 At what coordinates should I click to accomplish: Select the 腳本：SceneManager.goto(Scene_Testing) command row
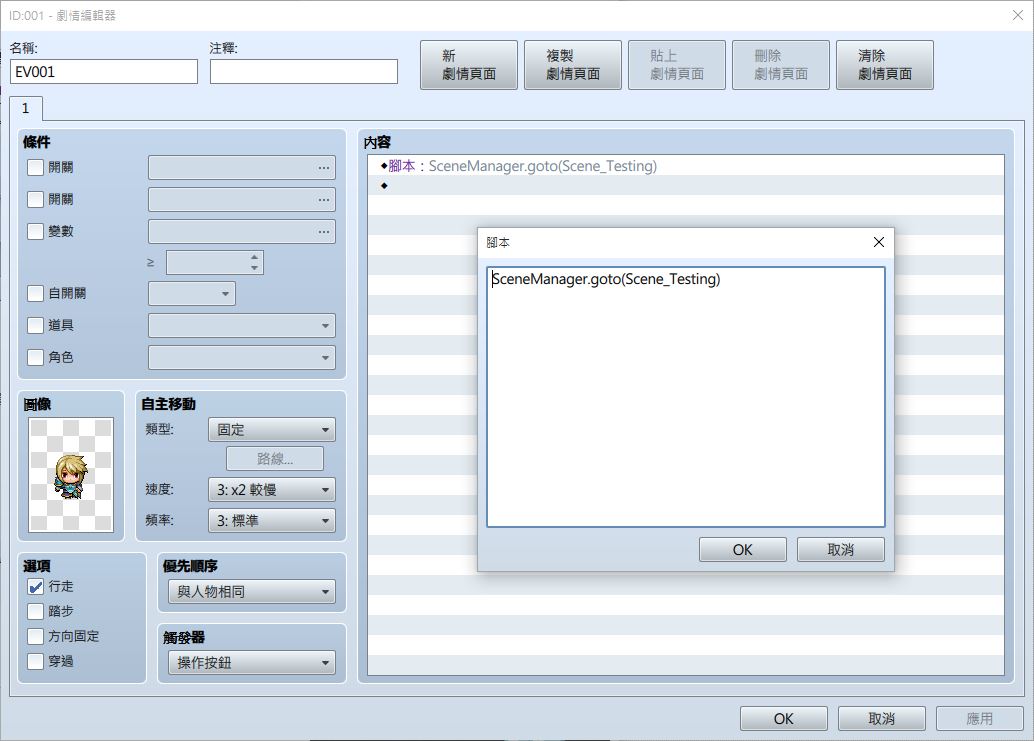686,166
